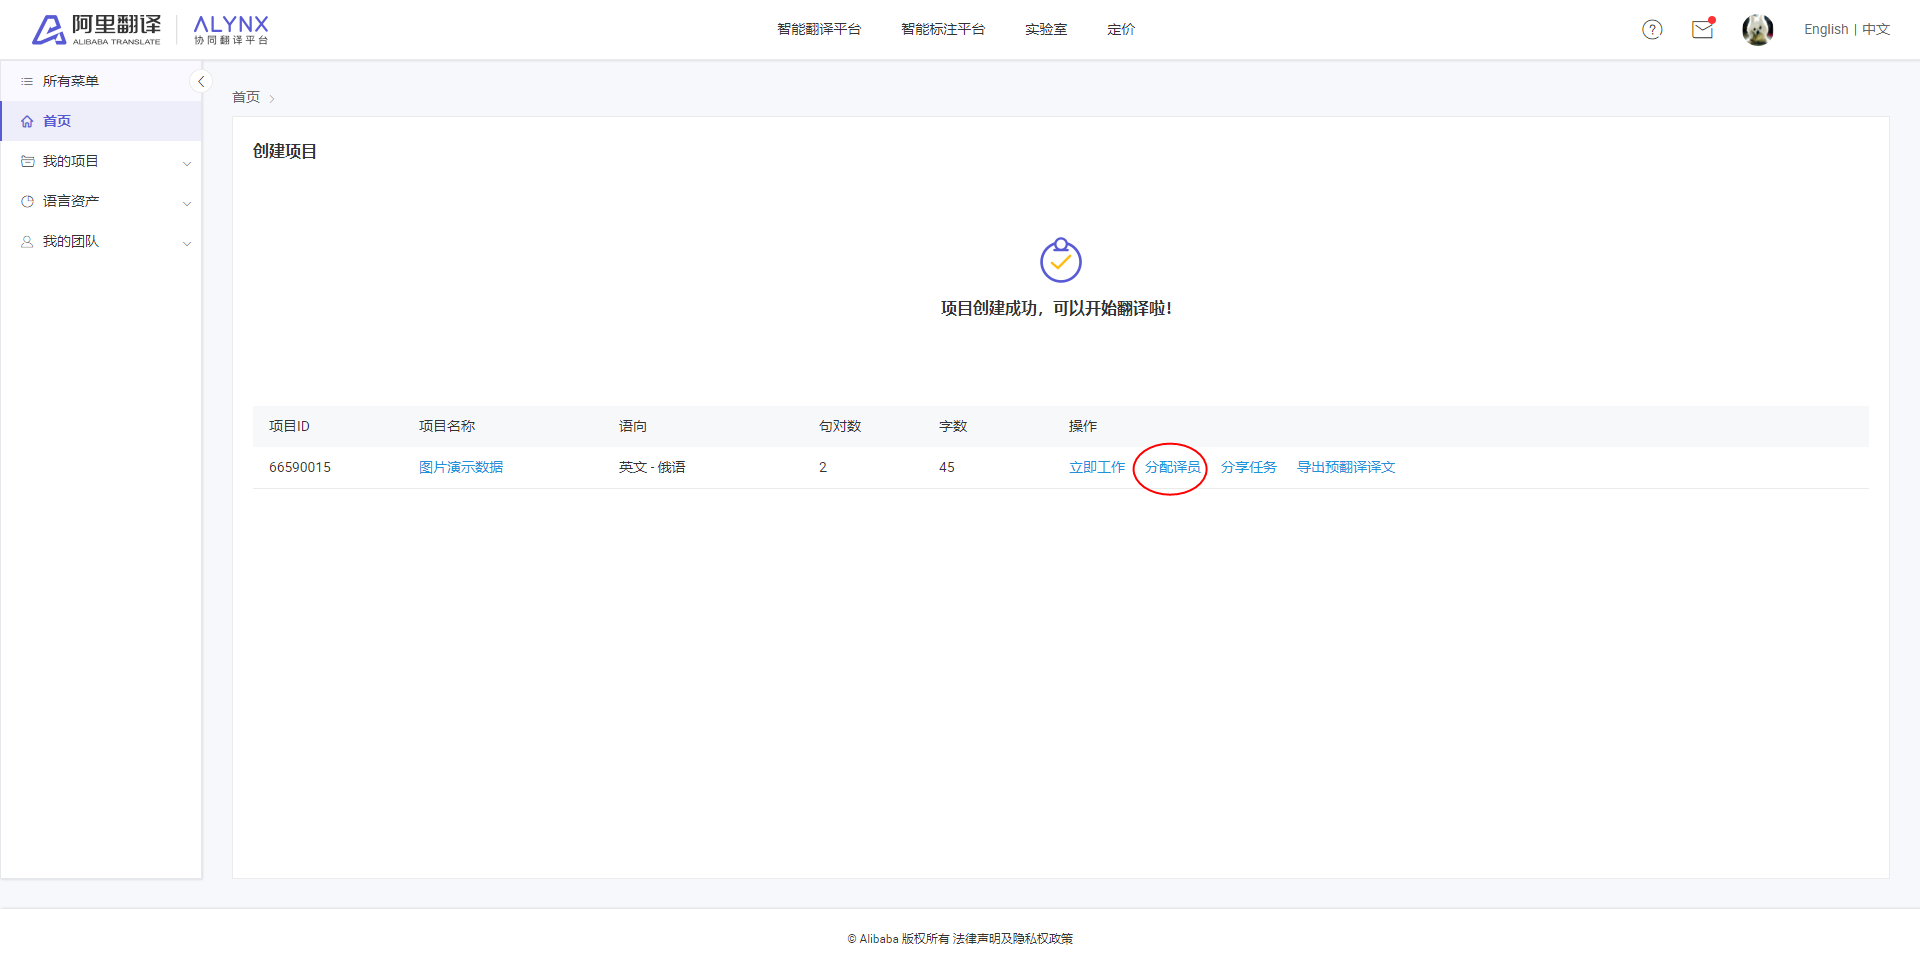Switch language to 中文
This screenshot has height=969, width=1920.
[x=1876, y=30]
